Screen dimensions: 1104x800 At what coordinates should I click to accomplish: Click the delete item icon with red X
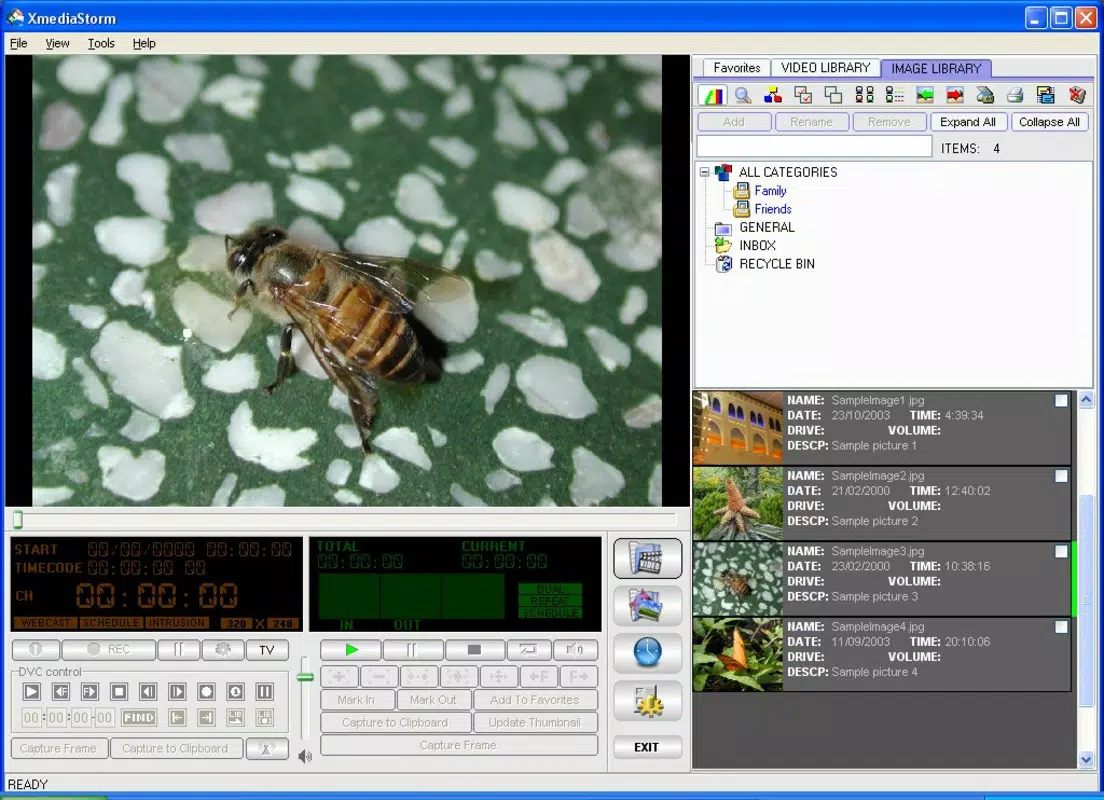pos(1077,95)
